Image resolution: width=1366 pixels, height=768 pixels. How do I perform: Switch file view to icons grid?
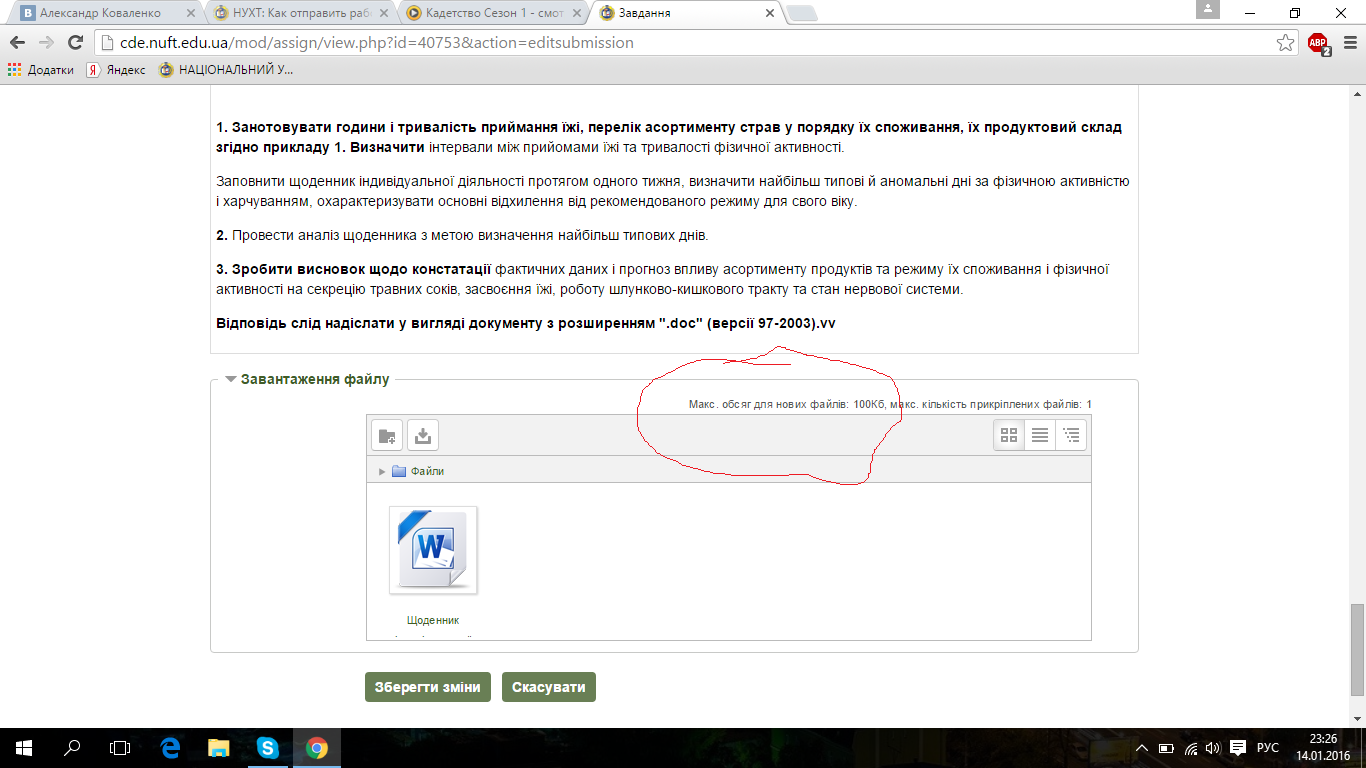click(1009, 435)
